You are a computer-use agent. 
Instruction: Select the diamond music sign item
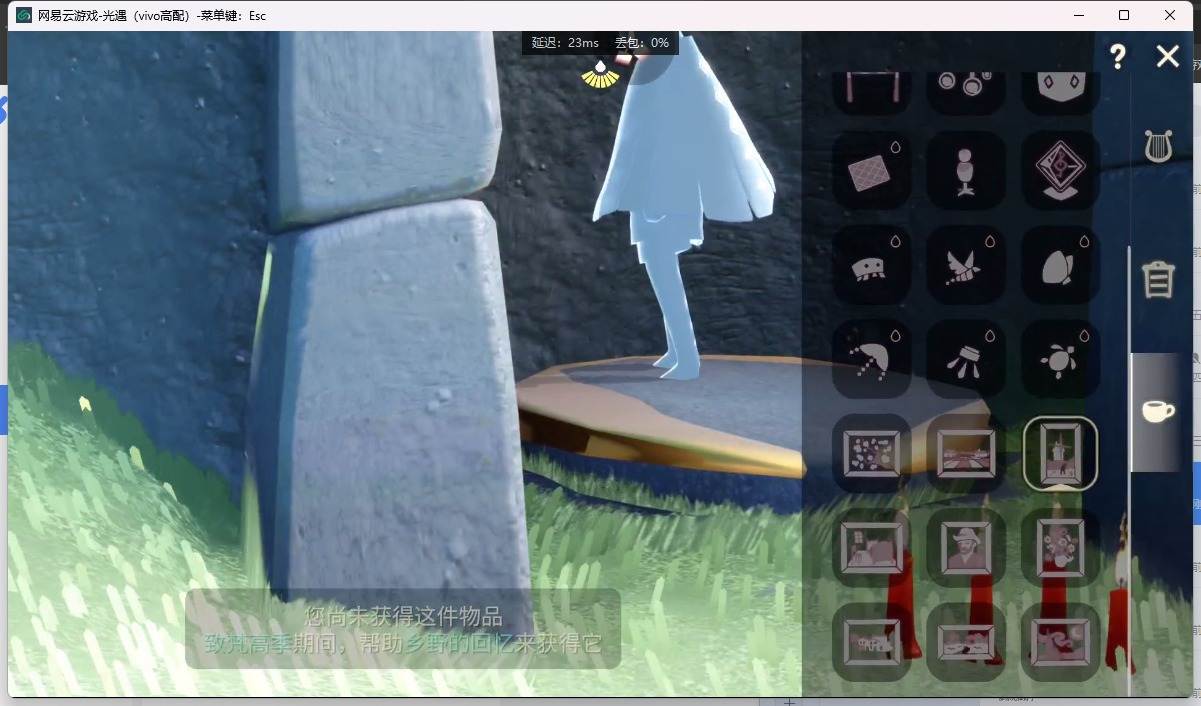tap(1061, 171)
